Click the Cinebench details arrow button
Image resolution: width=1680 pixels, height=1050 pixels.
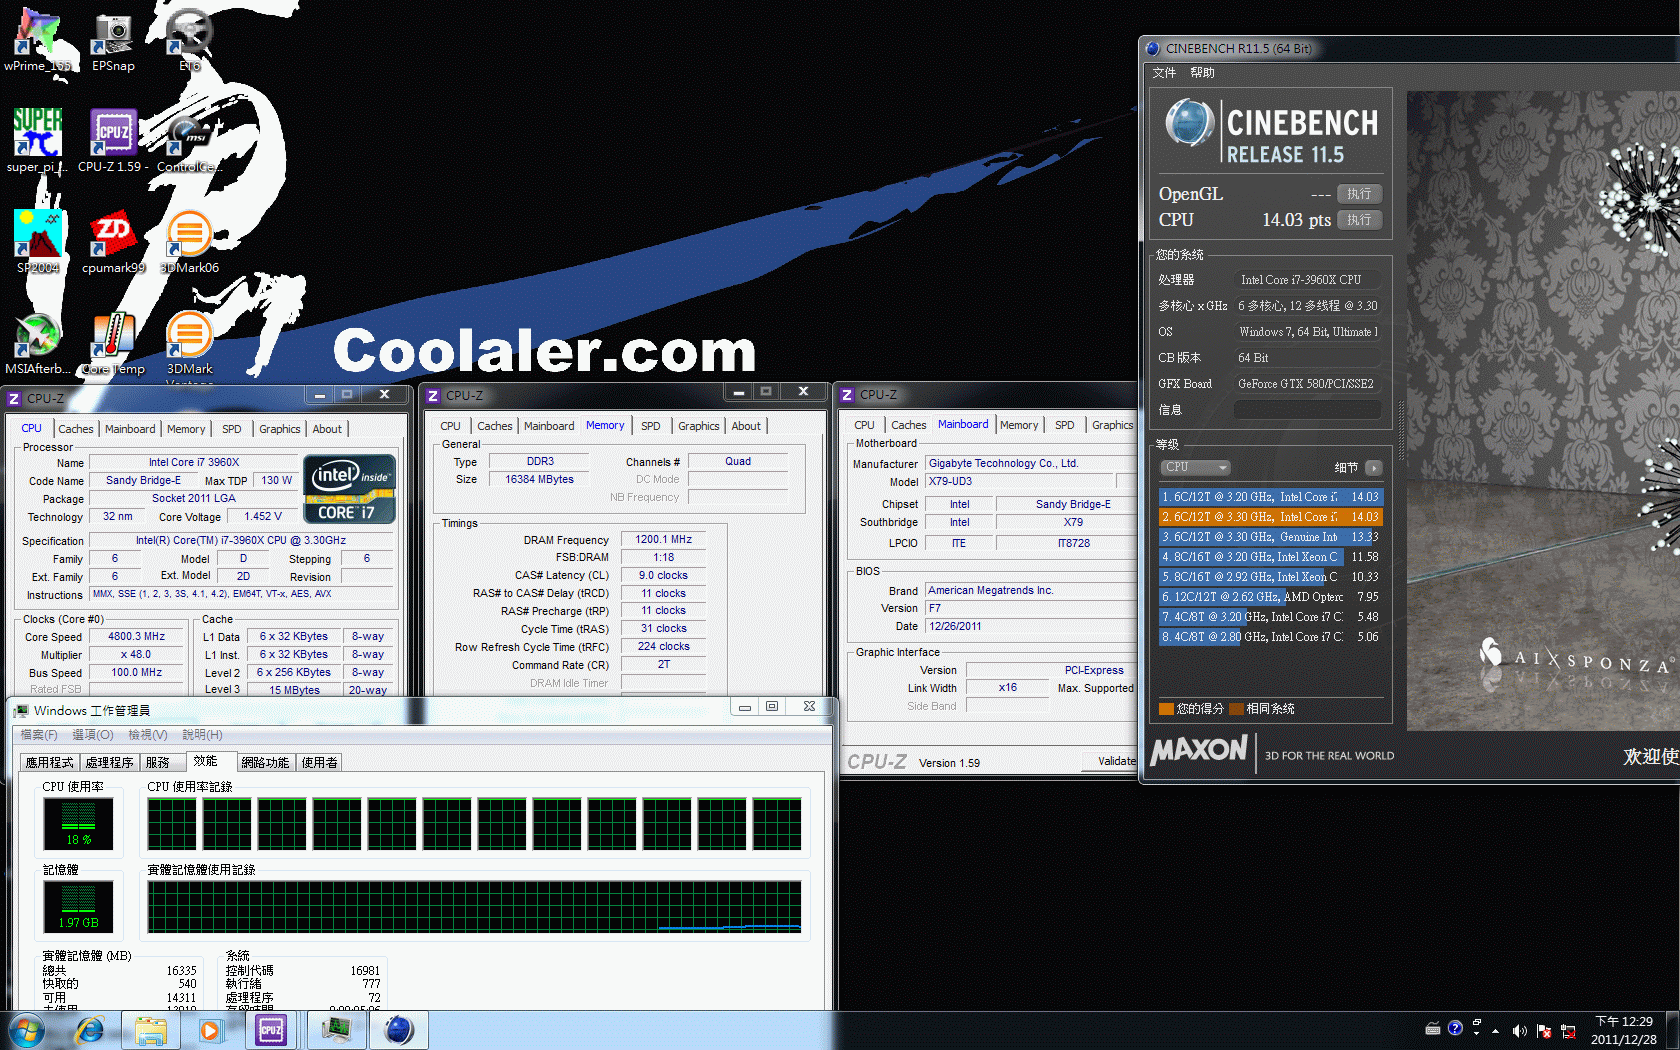pyautogui.click(x=1374, y=467)
